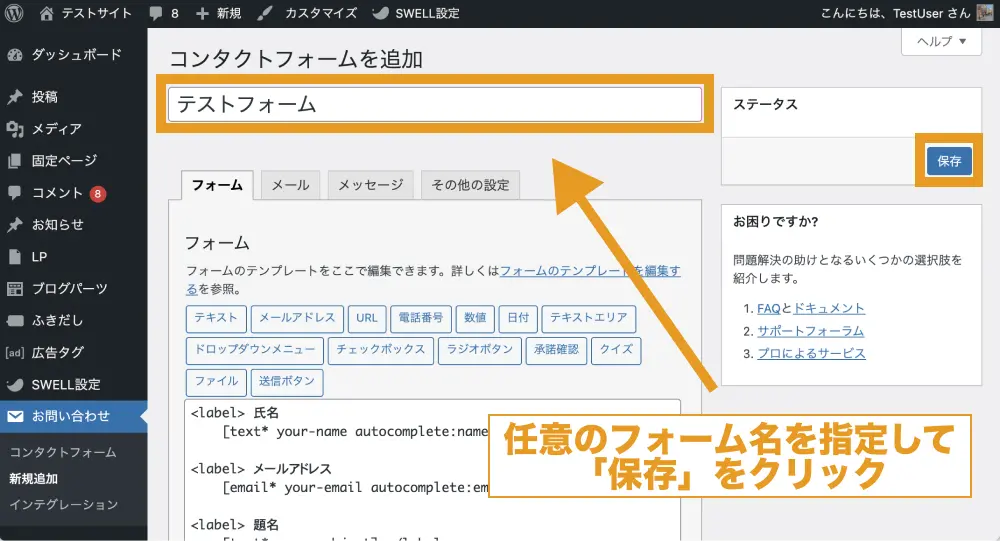Expand the ヘルプ dropdown
This screenshot has height=541, width=1000.
click(940, 42)
